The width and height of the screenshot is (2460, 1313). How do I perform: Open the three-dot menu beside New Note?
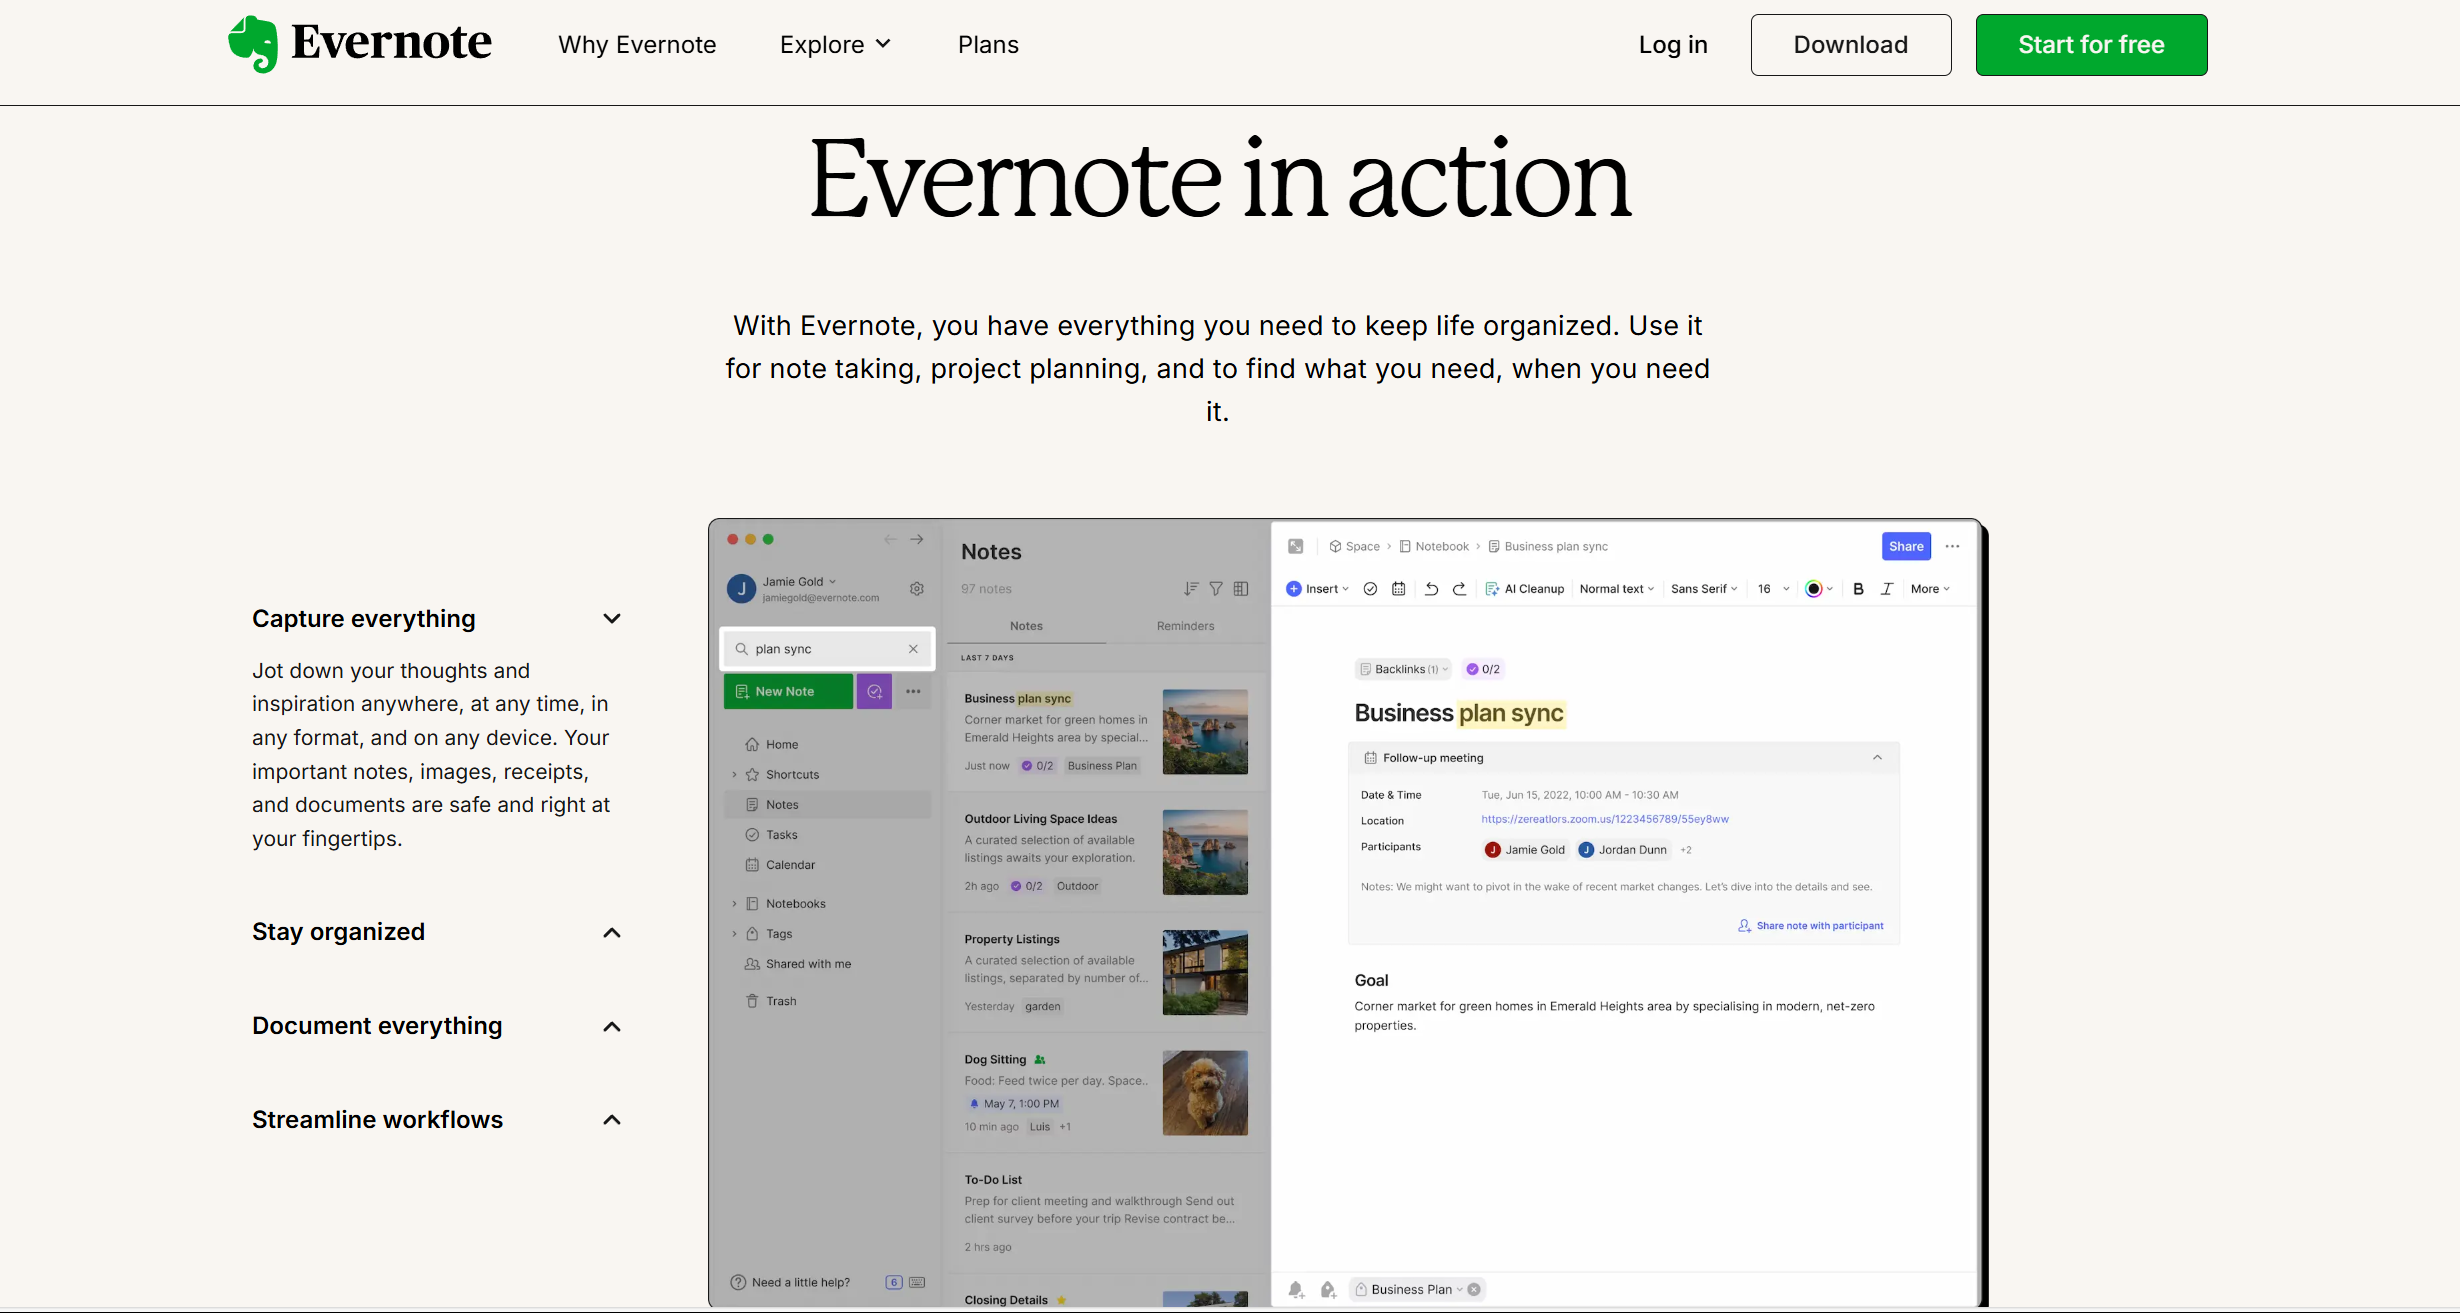point(913,691)
